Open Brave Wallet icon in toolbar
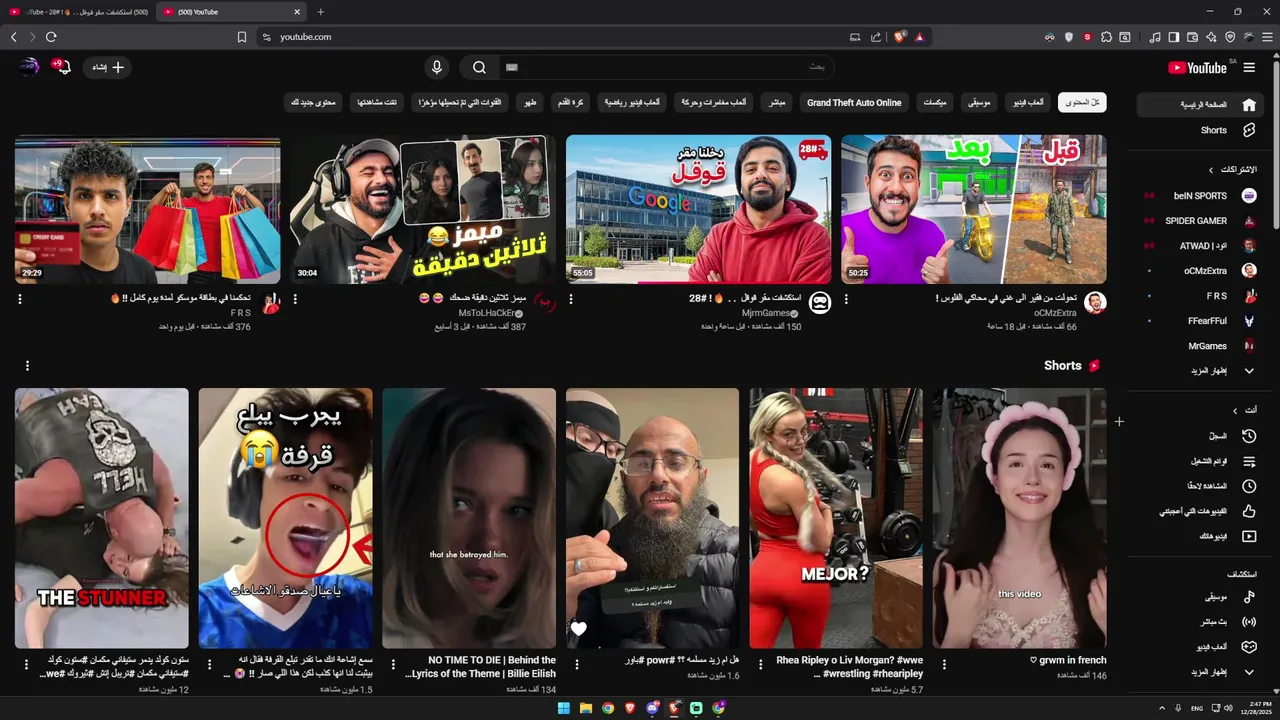The width and height of the screenshot is (1280, 720). [1192, 37]
